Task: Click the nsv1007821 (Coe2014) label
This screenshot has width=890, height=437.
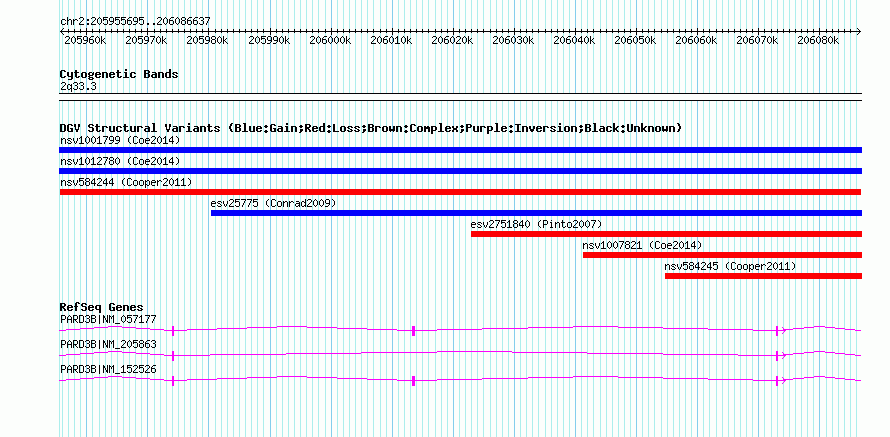Action: pos(643,245)
